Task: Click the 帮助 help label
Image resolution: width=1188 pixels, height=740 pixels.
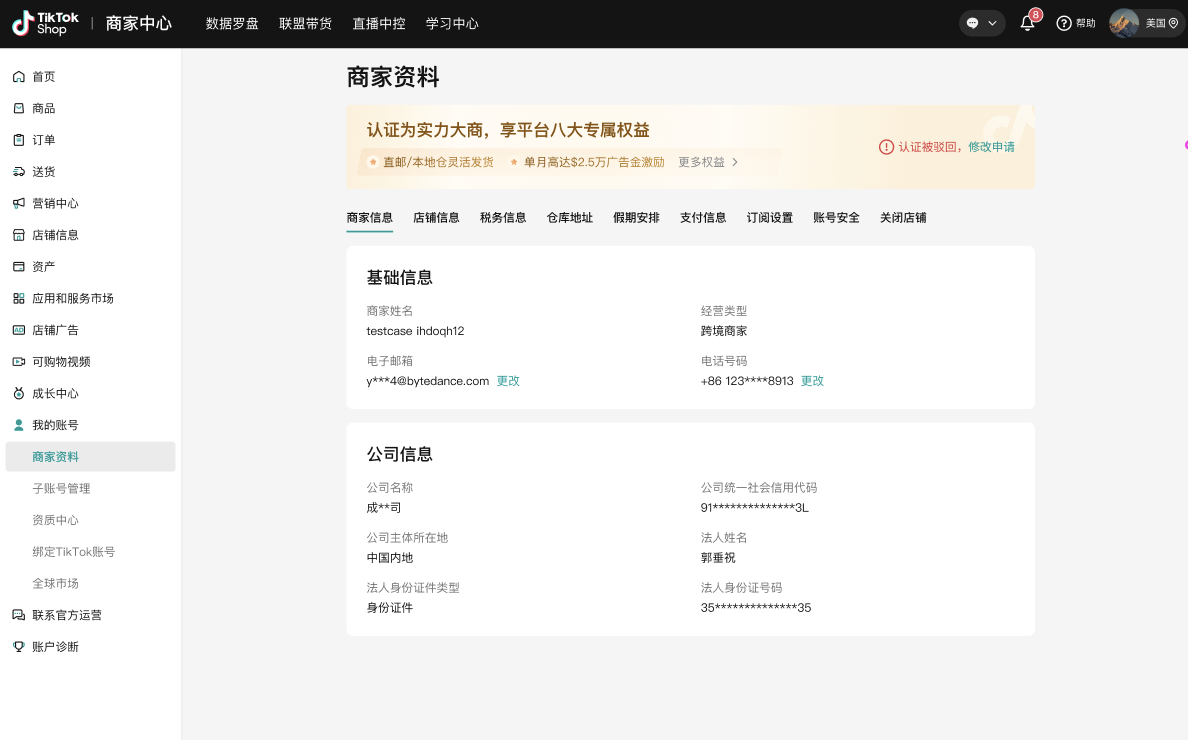Action: (x=1086, y=23)
